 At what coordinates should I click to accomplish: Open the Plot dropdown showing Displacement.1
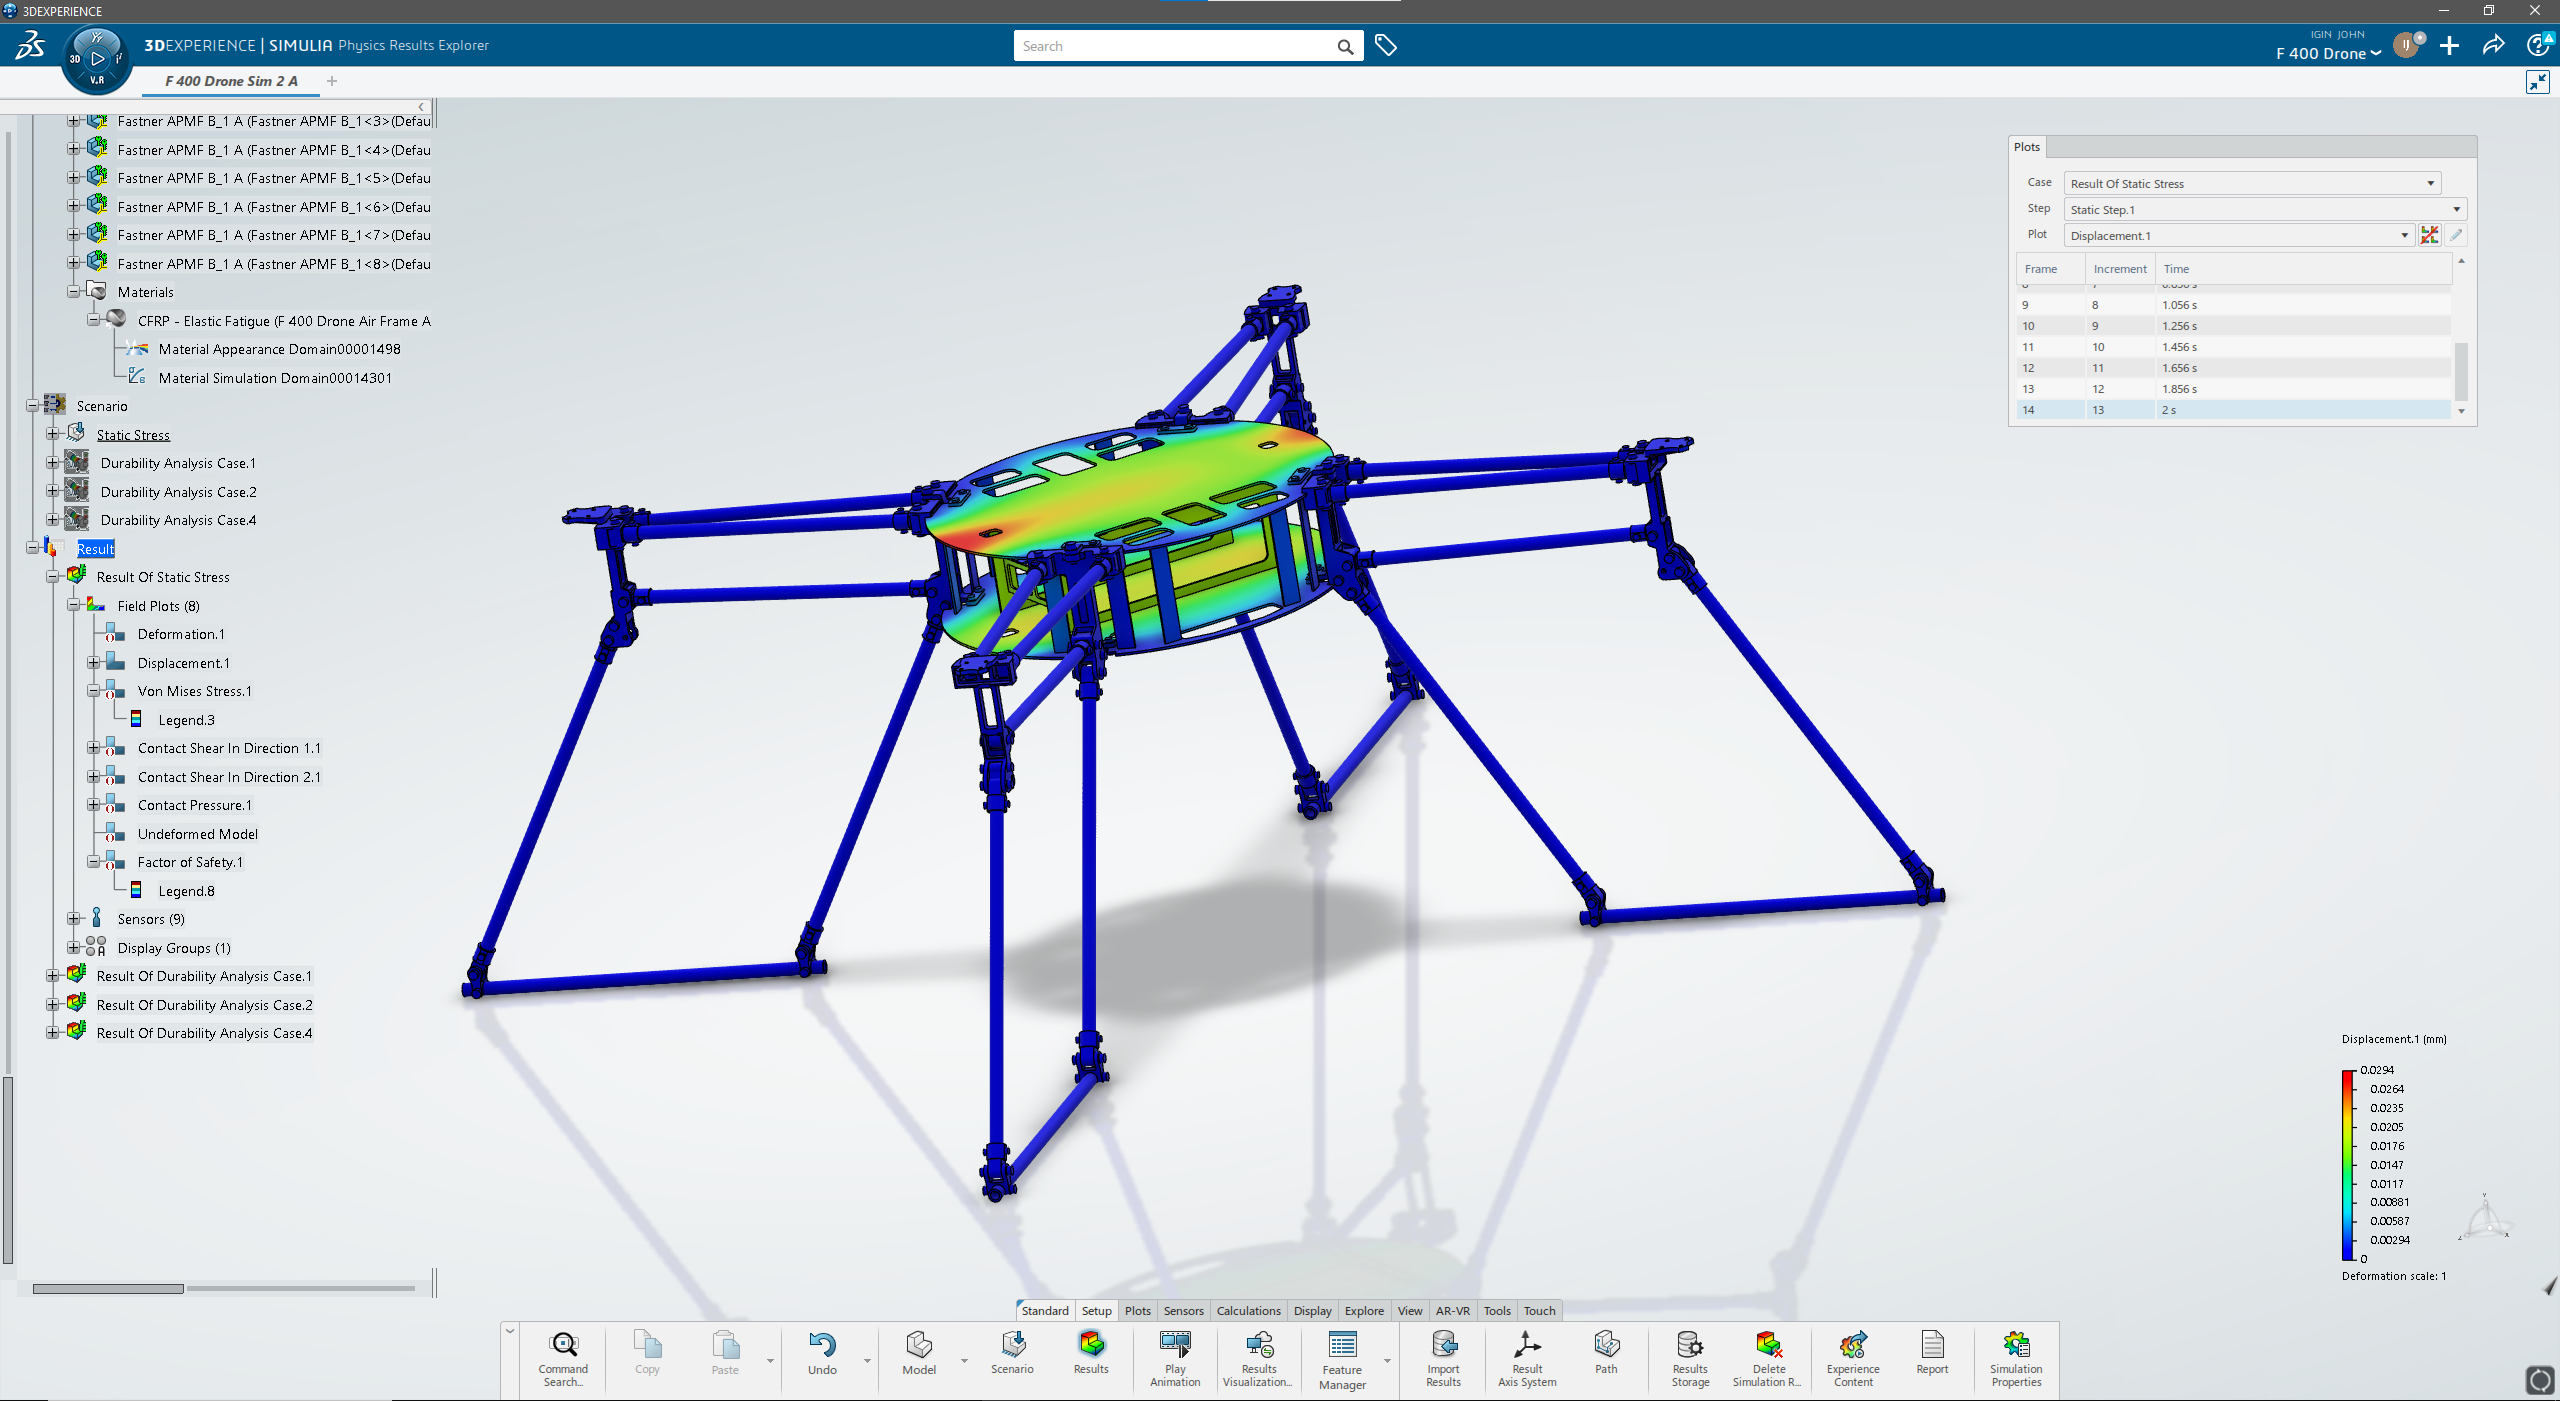pos(2404,236)
